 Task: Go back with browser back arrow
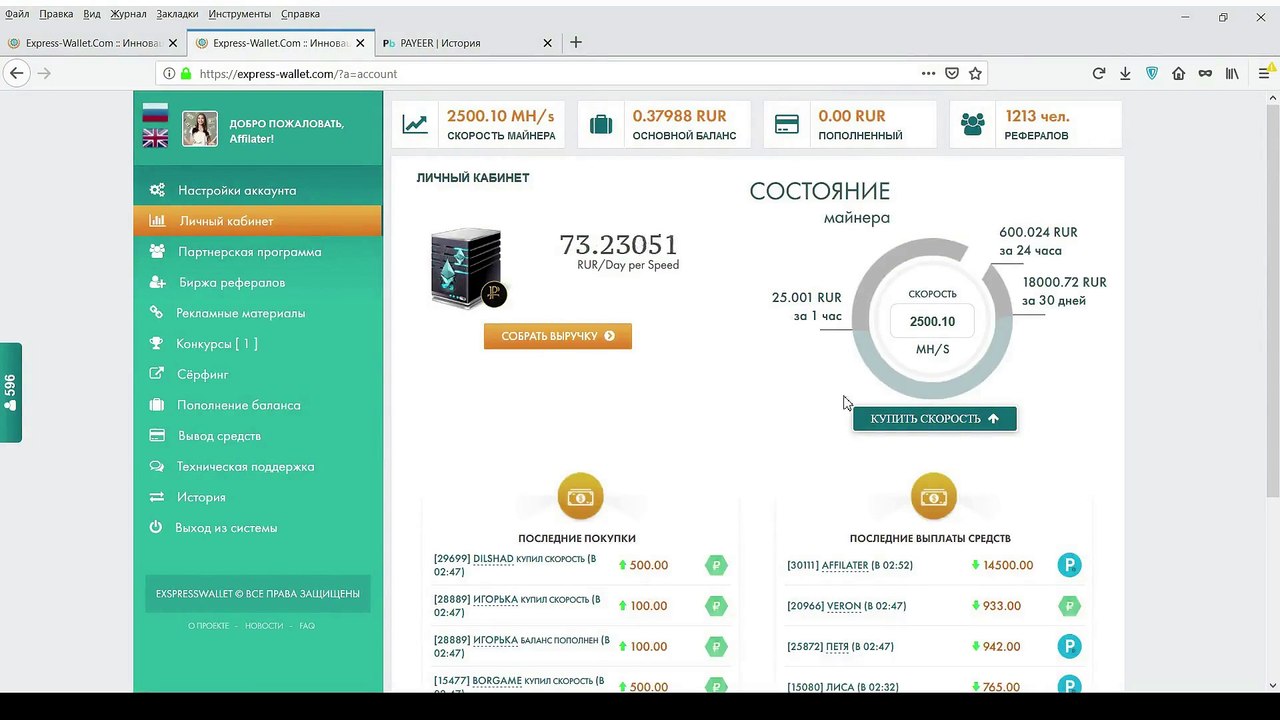point(16,73)
